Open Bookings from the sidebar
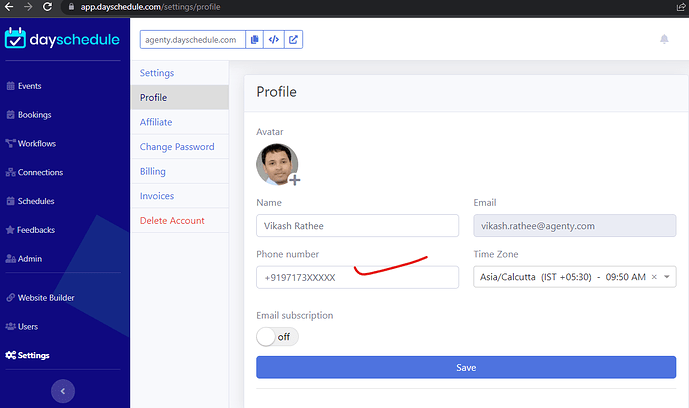 pyautogui.click(x=29, y=115)
